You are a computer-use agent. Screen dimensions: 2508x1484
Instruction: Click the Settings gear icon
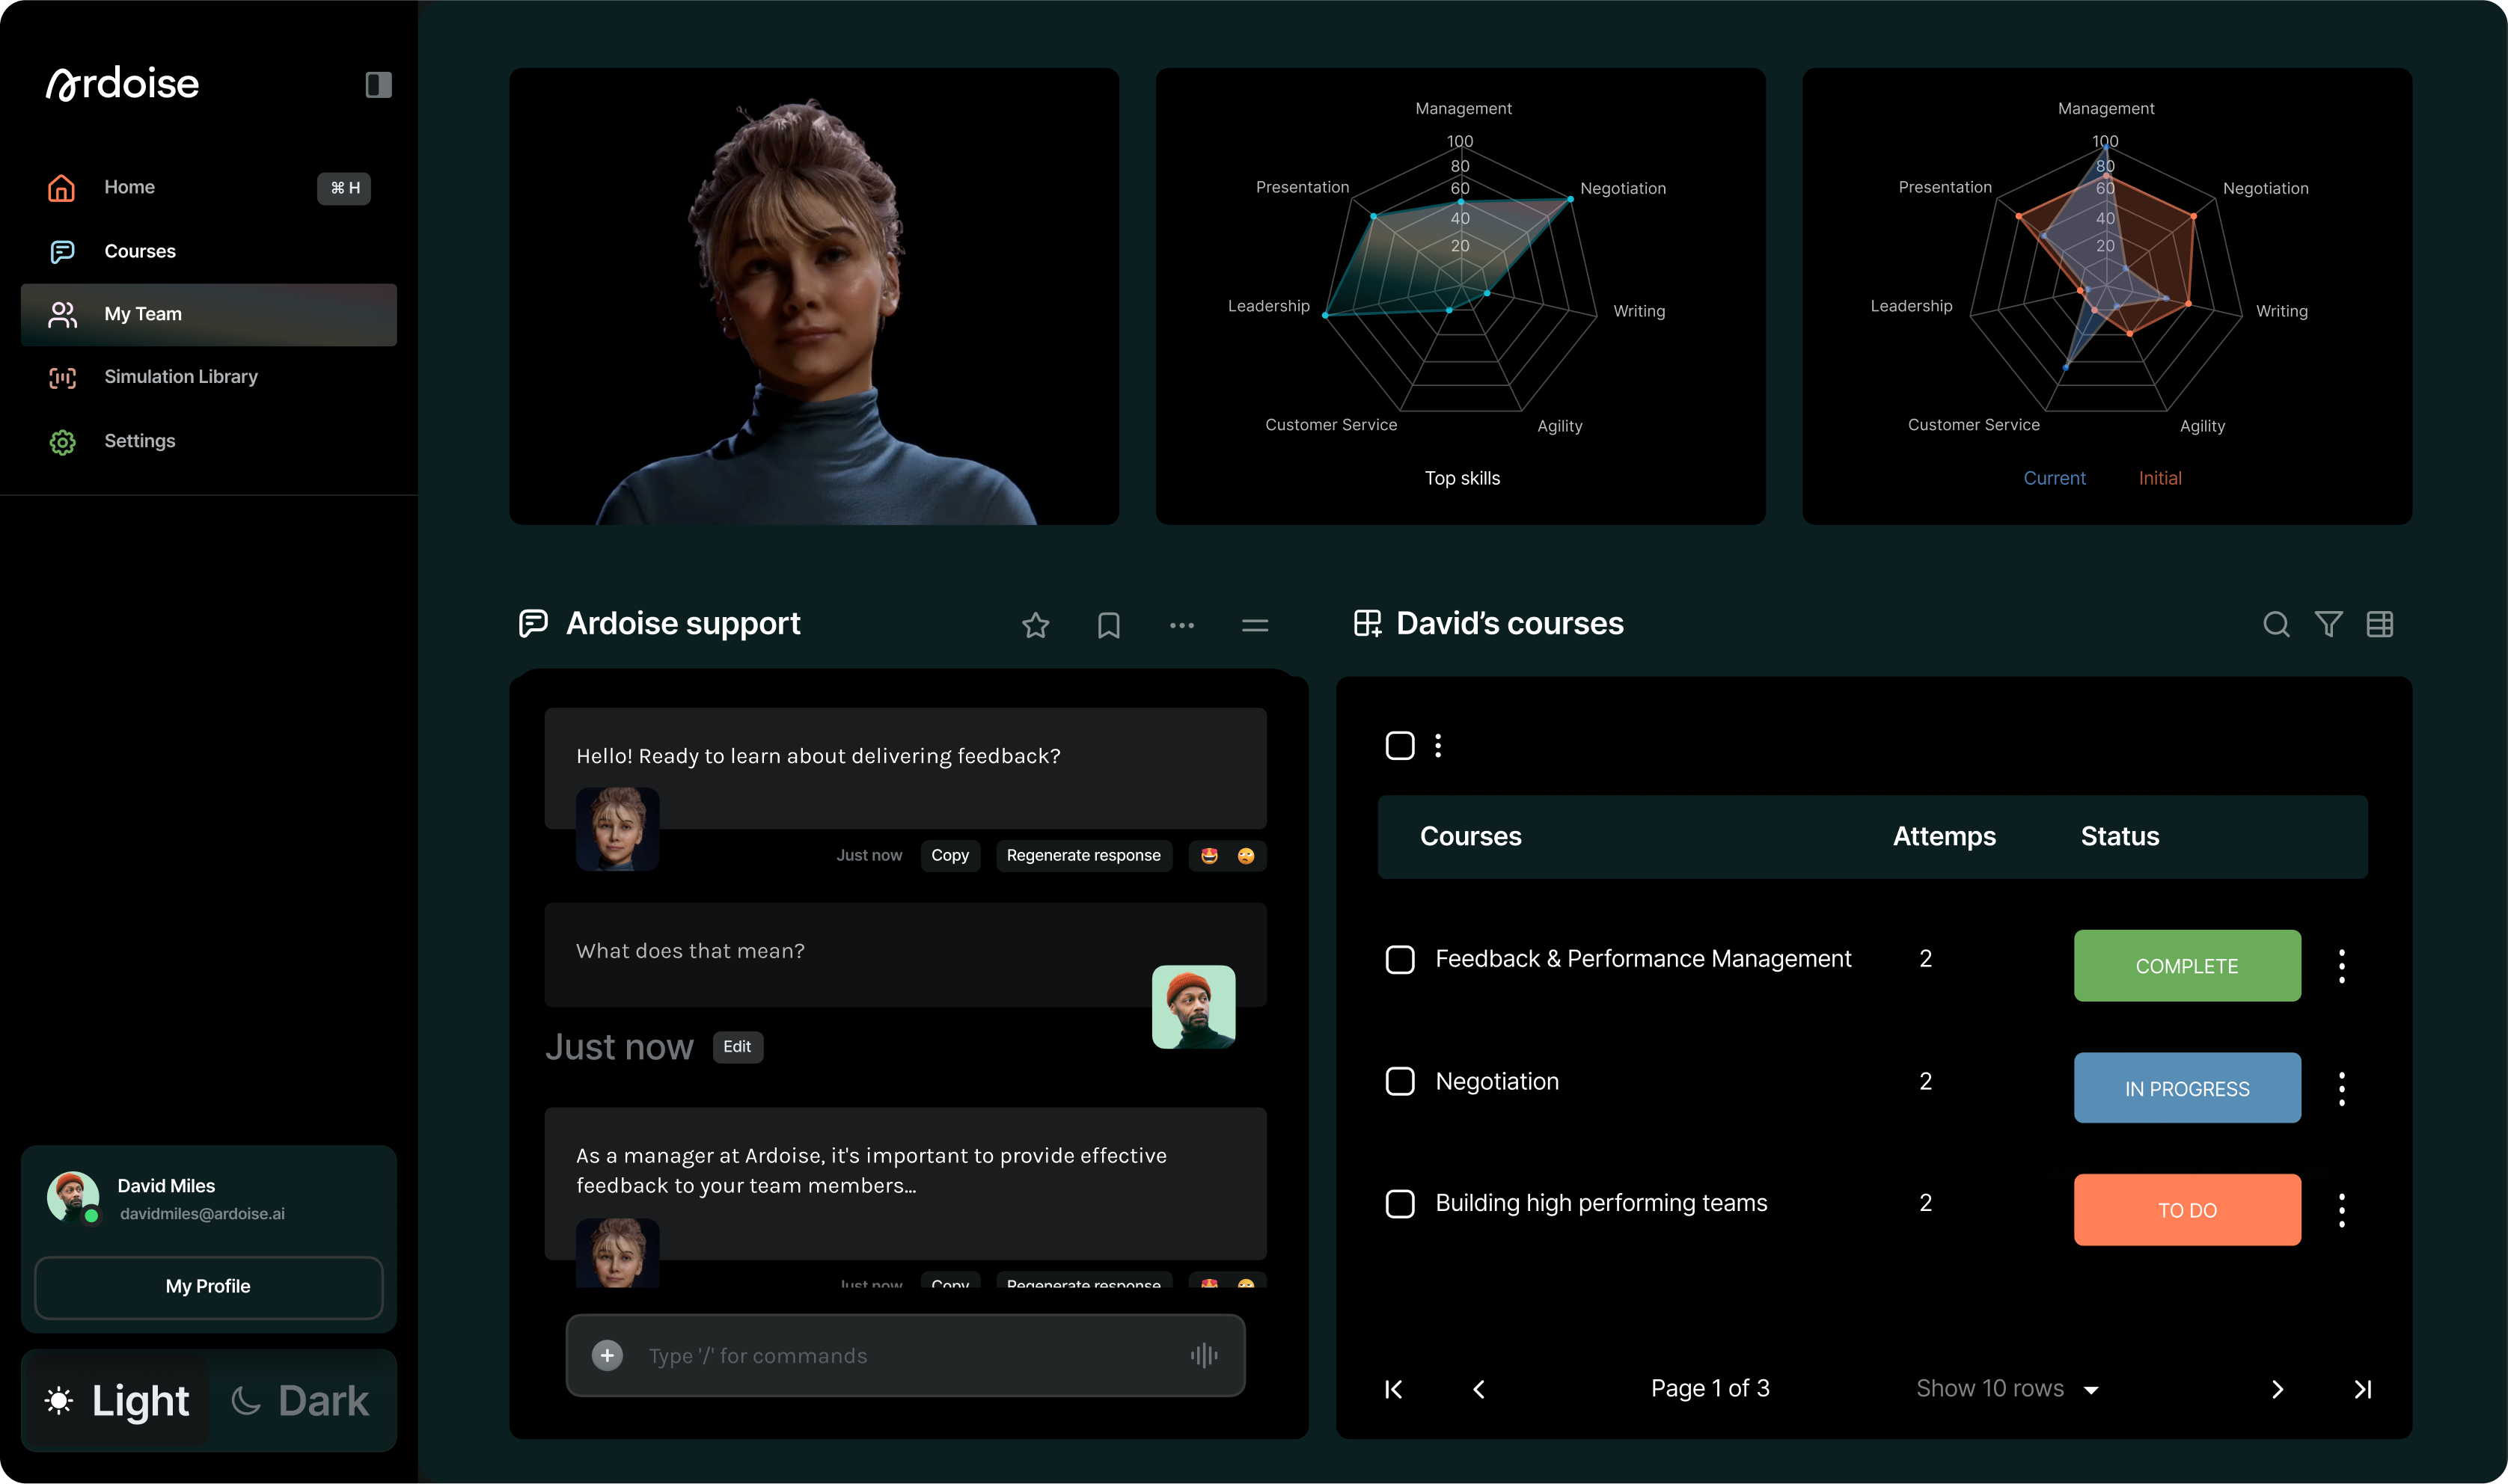[62, 442]
